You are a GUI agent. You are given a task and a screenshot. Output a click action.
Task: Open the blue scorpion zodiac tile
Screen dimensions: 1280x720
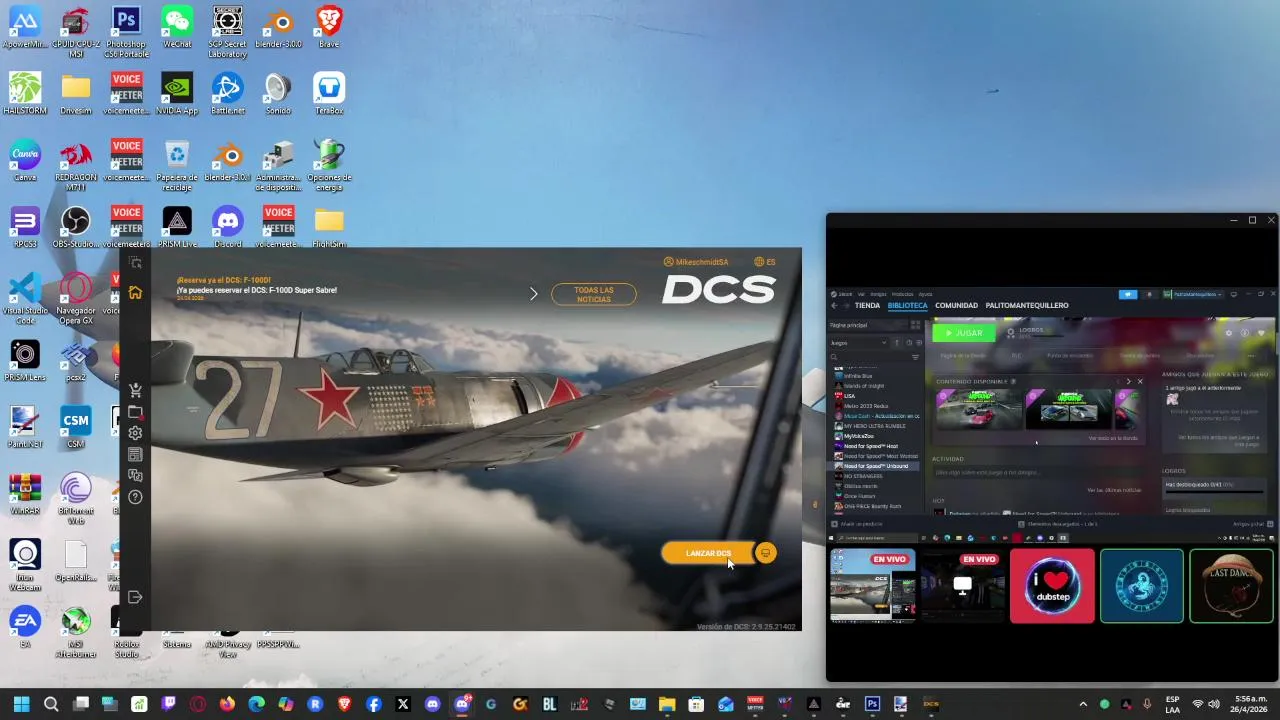tap(1142, 586)
